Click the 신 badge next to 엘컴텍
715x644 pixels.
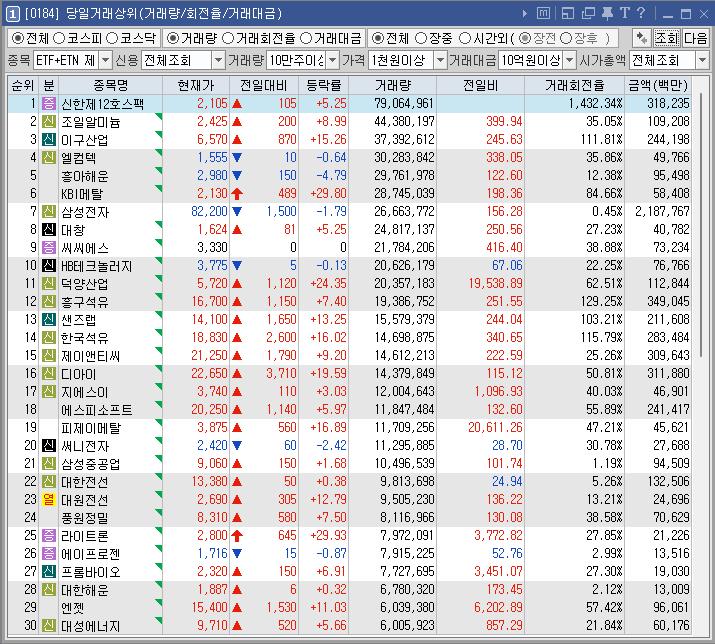point(49,157)
